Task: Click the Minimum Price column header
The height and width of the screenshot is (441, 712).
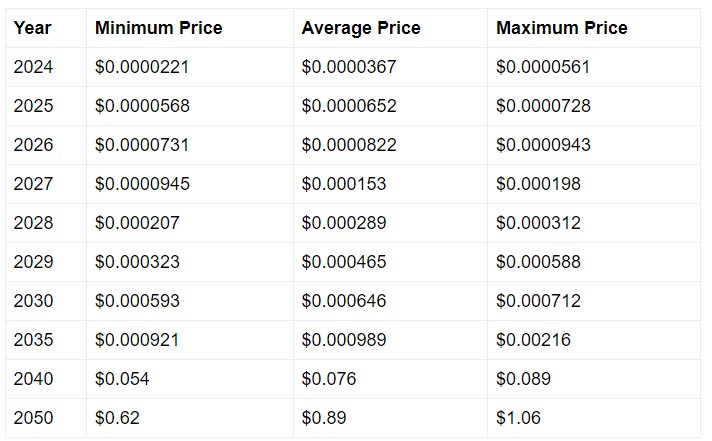Action: (158, 28)
